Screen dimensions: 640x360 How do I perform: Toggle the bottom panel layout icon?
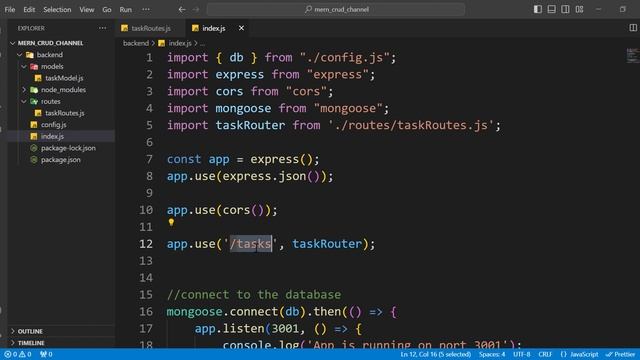pyautogui.click(x=551, y=9)
